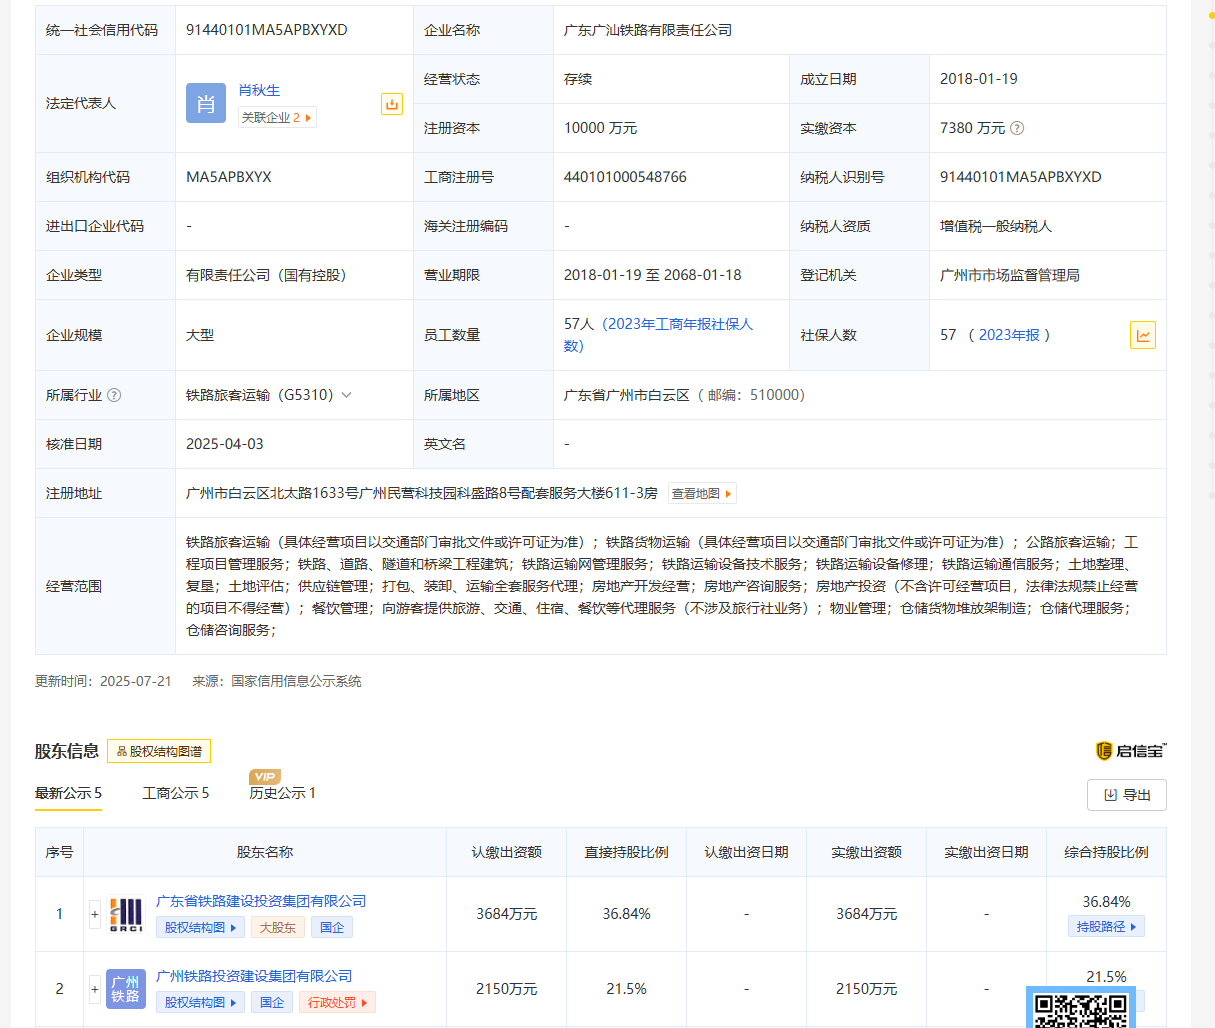Click the 直接持股比例 column header
This screenshot has height=1028, width=1215.
(x=627, y=852)
